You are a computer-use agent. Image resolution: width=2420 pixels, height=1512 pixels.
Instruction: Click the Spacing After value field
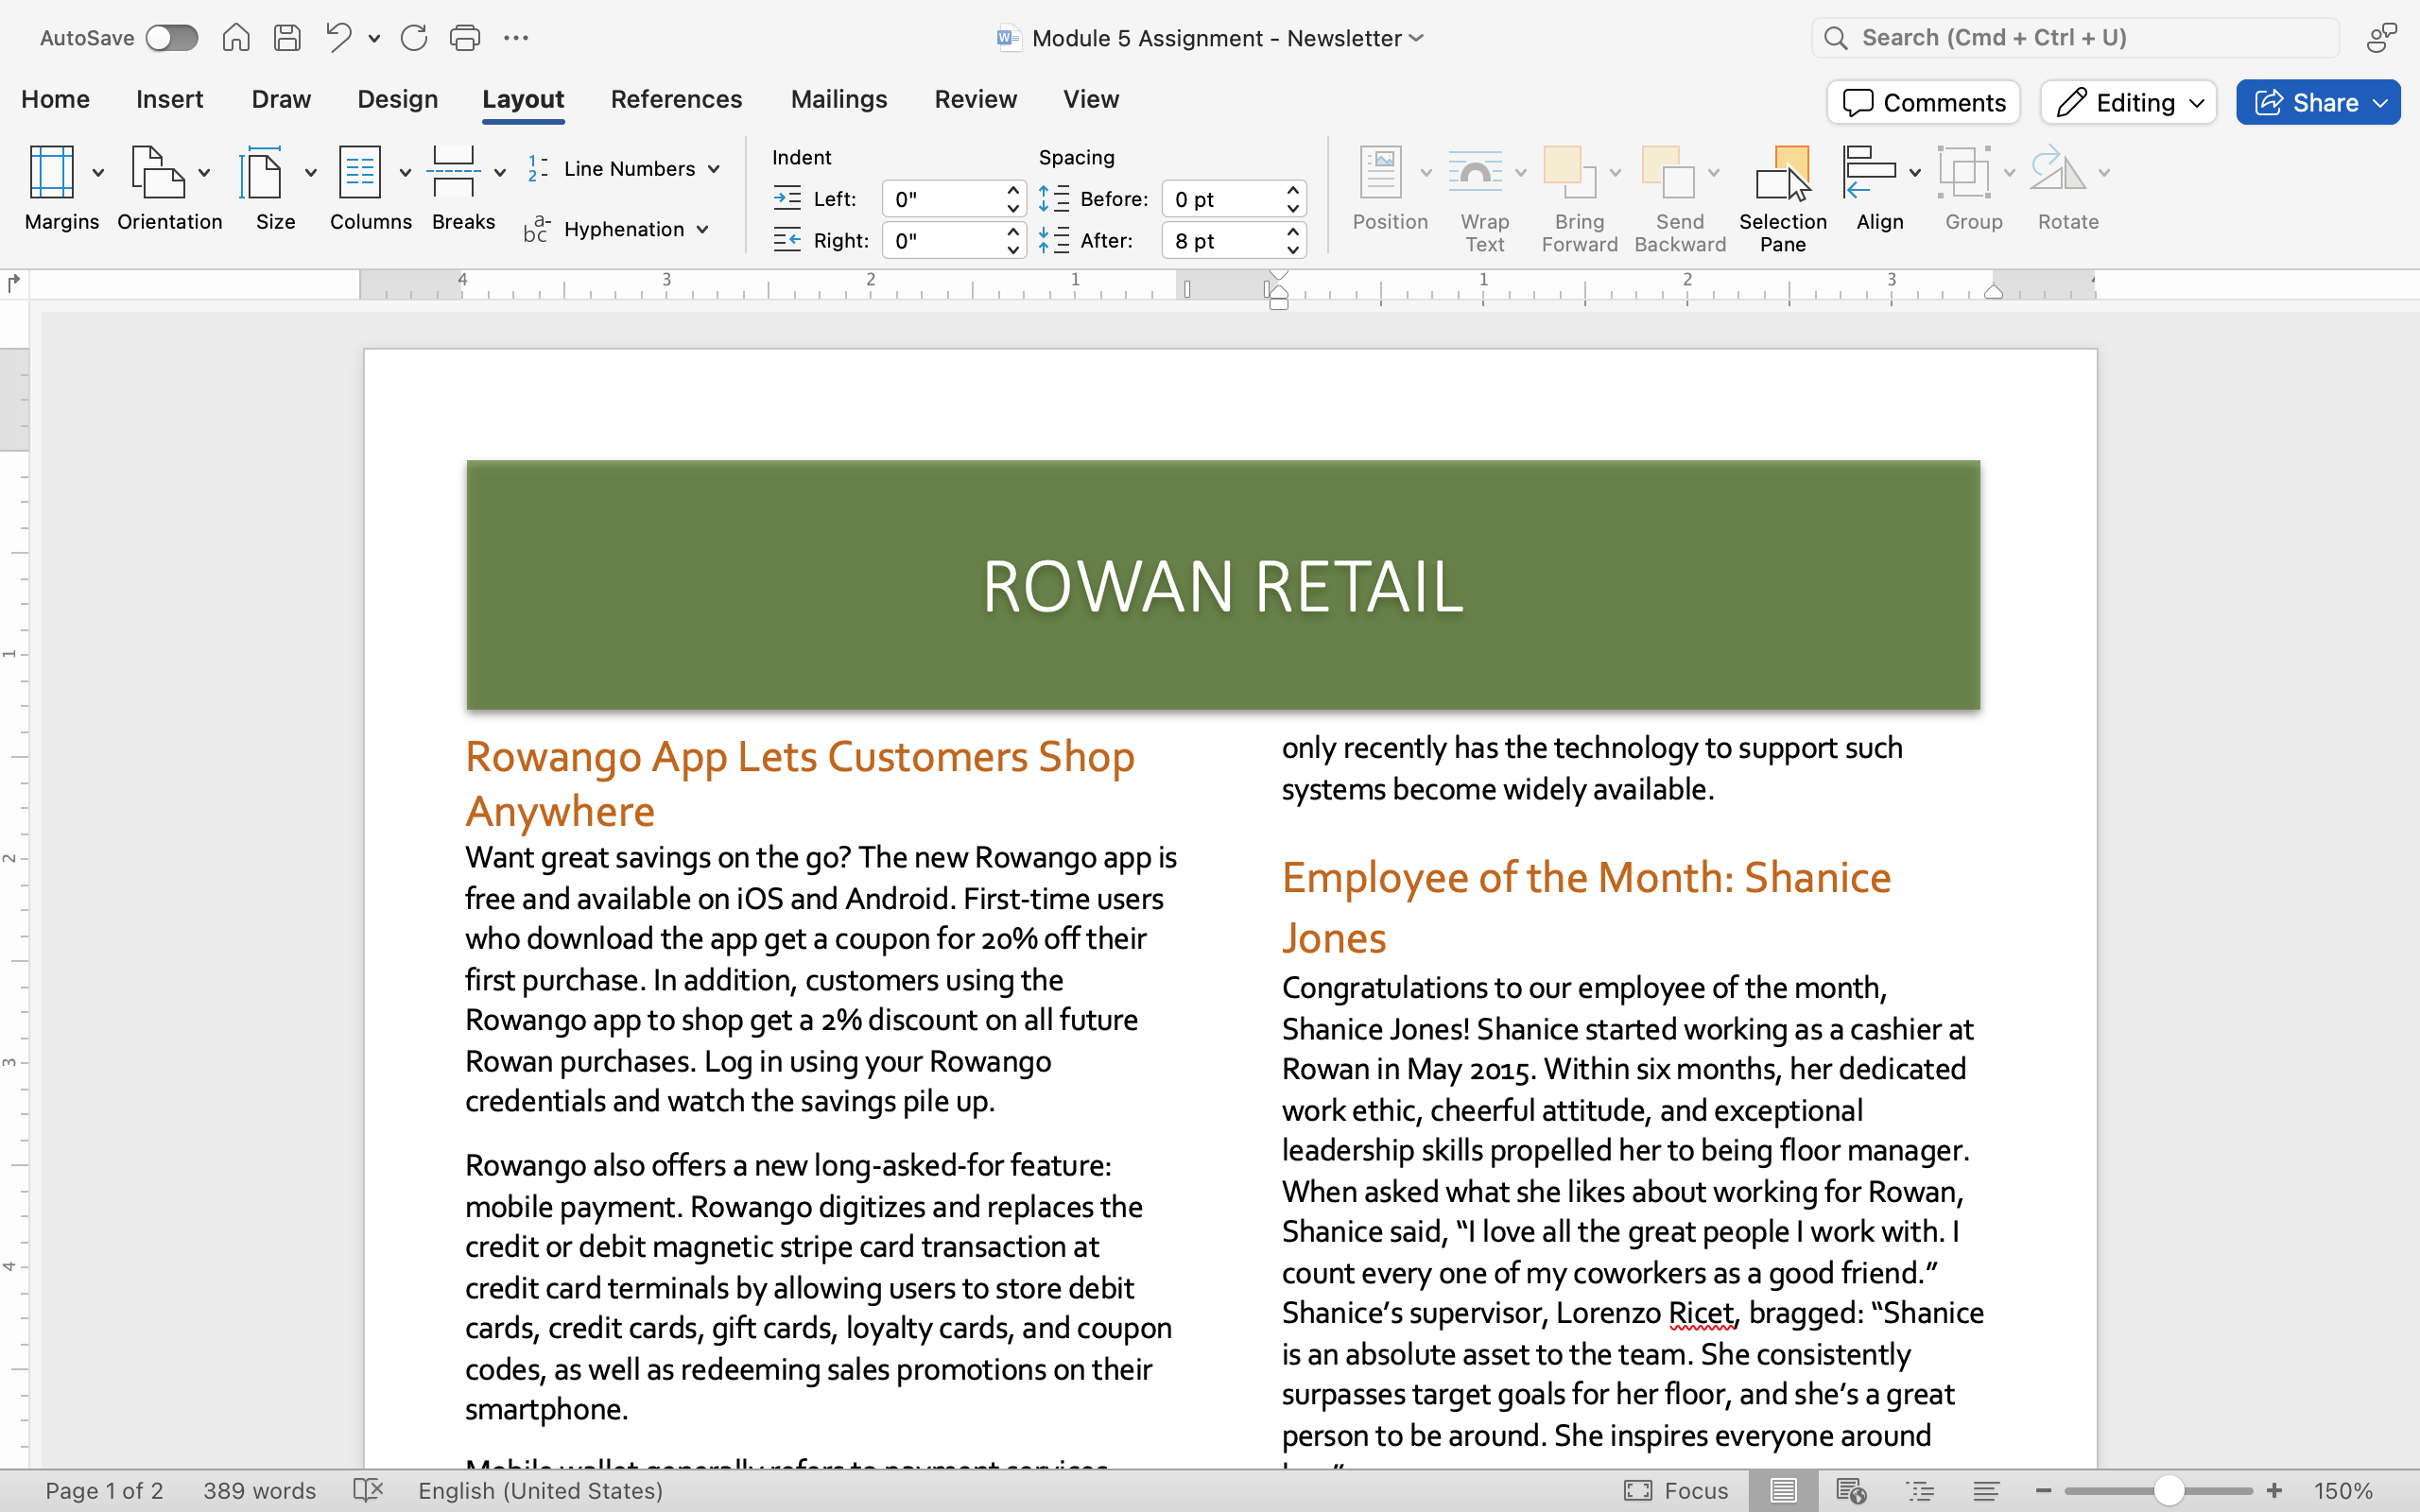tap(1222, 240)
